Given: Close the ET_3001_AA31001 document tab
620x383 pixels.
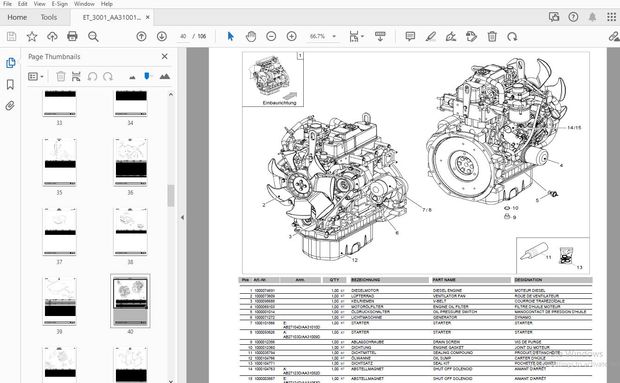Looking at the screenshot, I should click(x=147, y=17).
